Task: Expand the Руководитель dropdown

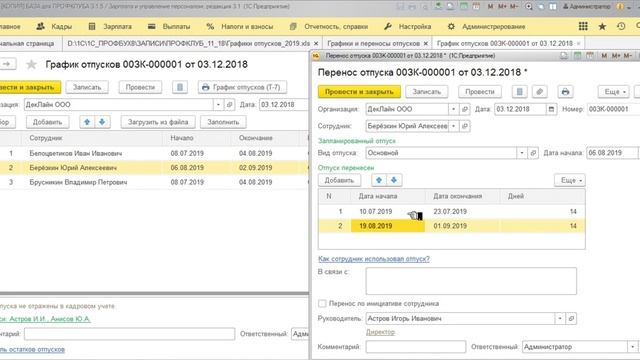Action: pyautogui.click(x=560, y=318)
